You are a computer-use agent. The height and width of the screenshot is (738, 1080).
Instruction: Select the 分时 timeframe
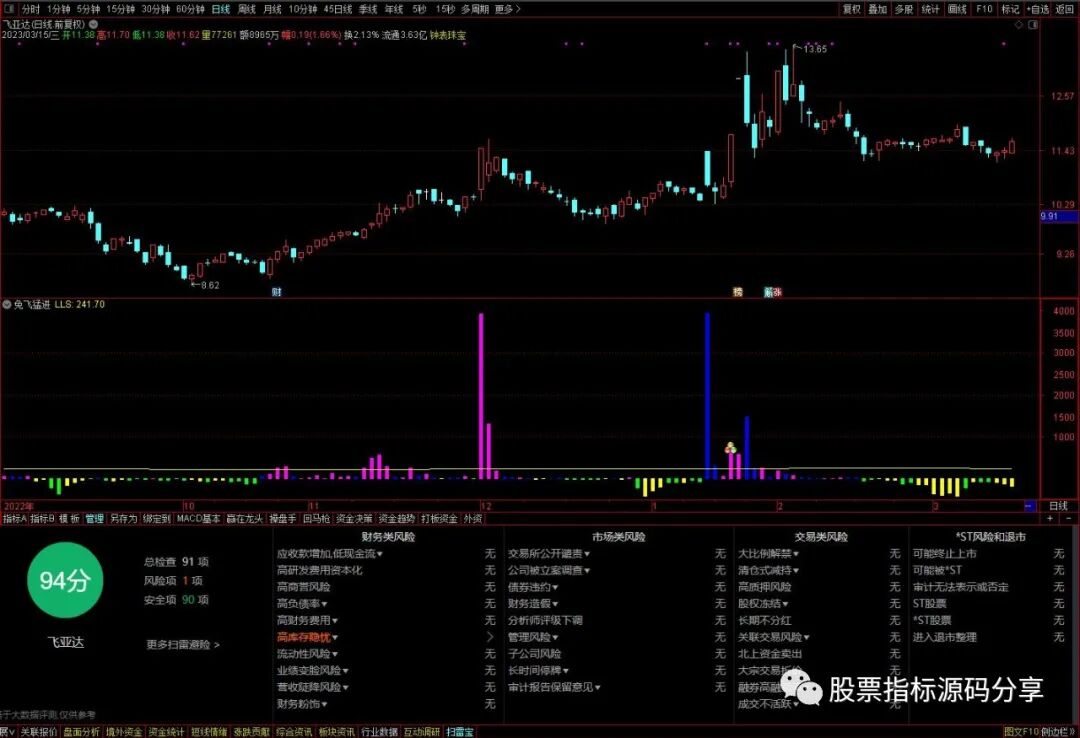(30, 9)
